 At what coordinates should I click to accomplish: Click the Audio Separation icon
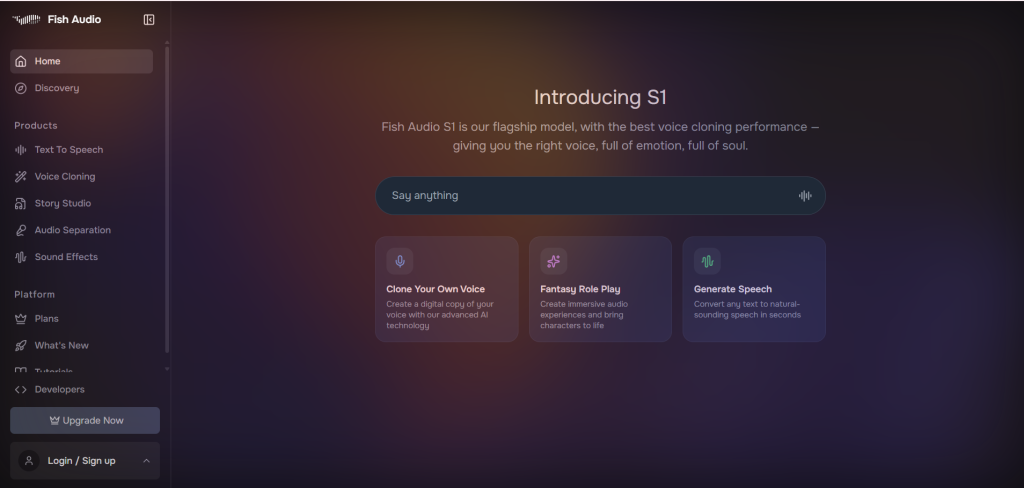click(x=21, y=230)
